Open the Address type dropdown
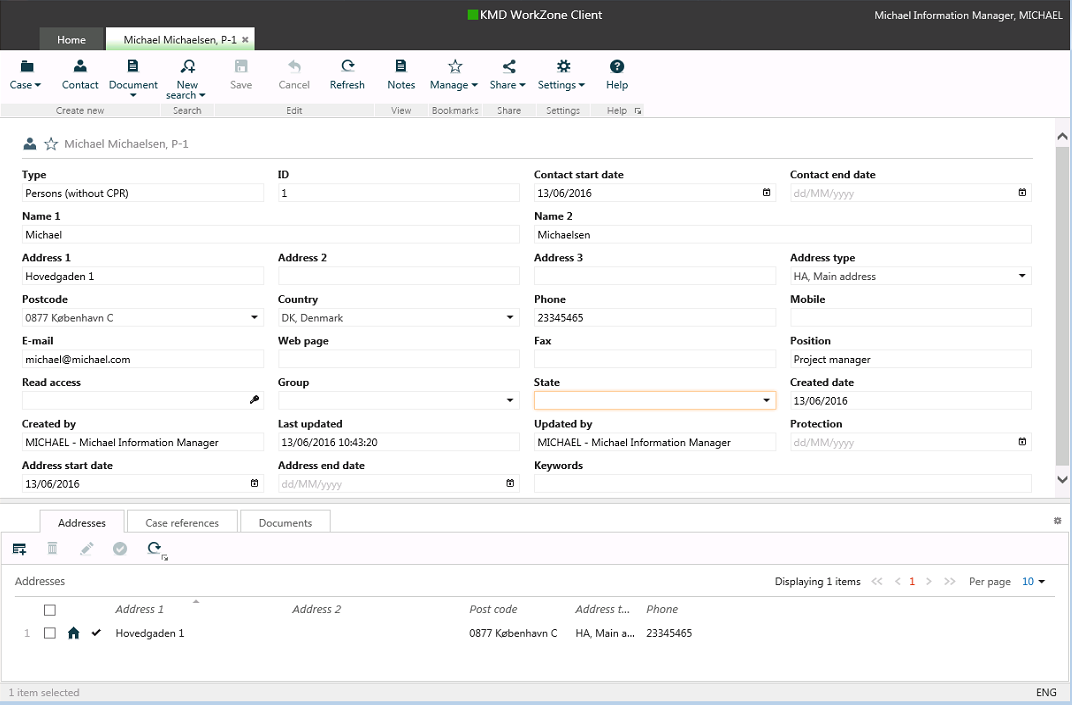The width and height of the screenshot is (1072, 713). [1022, 277]
